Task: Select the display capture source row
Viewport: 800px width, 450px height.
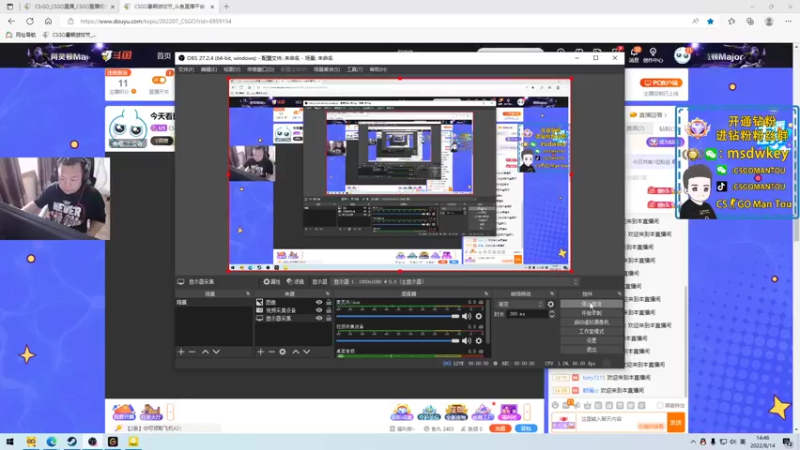Action: click(293, 318)
